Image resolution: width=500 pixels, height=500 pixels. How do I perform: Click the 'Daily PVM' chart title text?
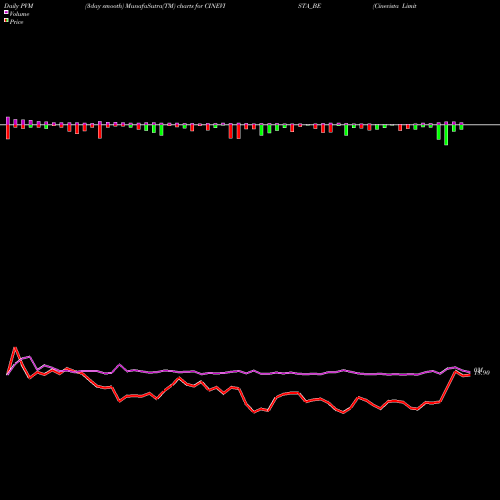pos(19,6)
